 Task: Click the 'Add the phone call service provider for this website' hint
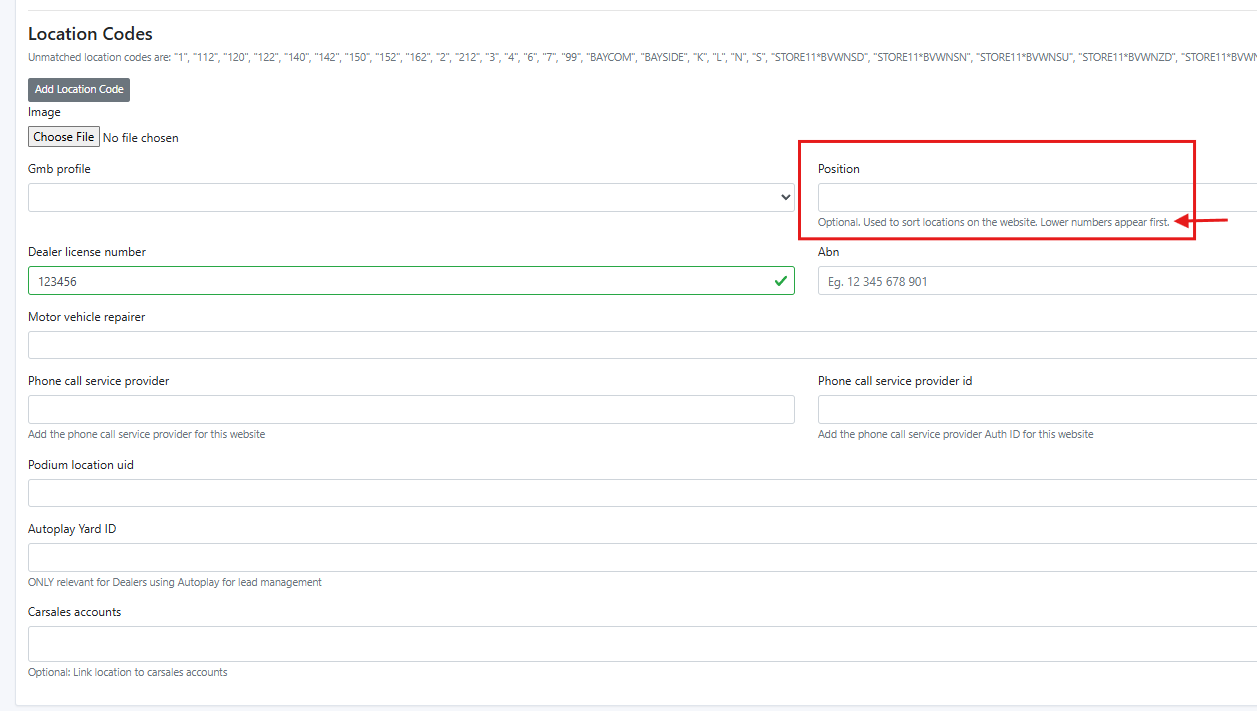[x=146, y=434]
